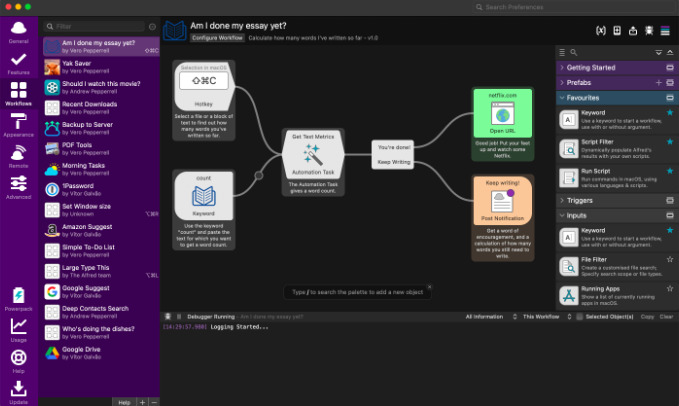Click the palette search magnifier icon
679x406 pixels.
pyautogui.click(x=573, y=52)
